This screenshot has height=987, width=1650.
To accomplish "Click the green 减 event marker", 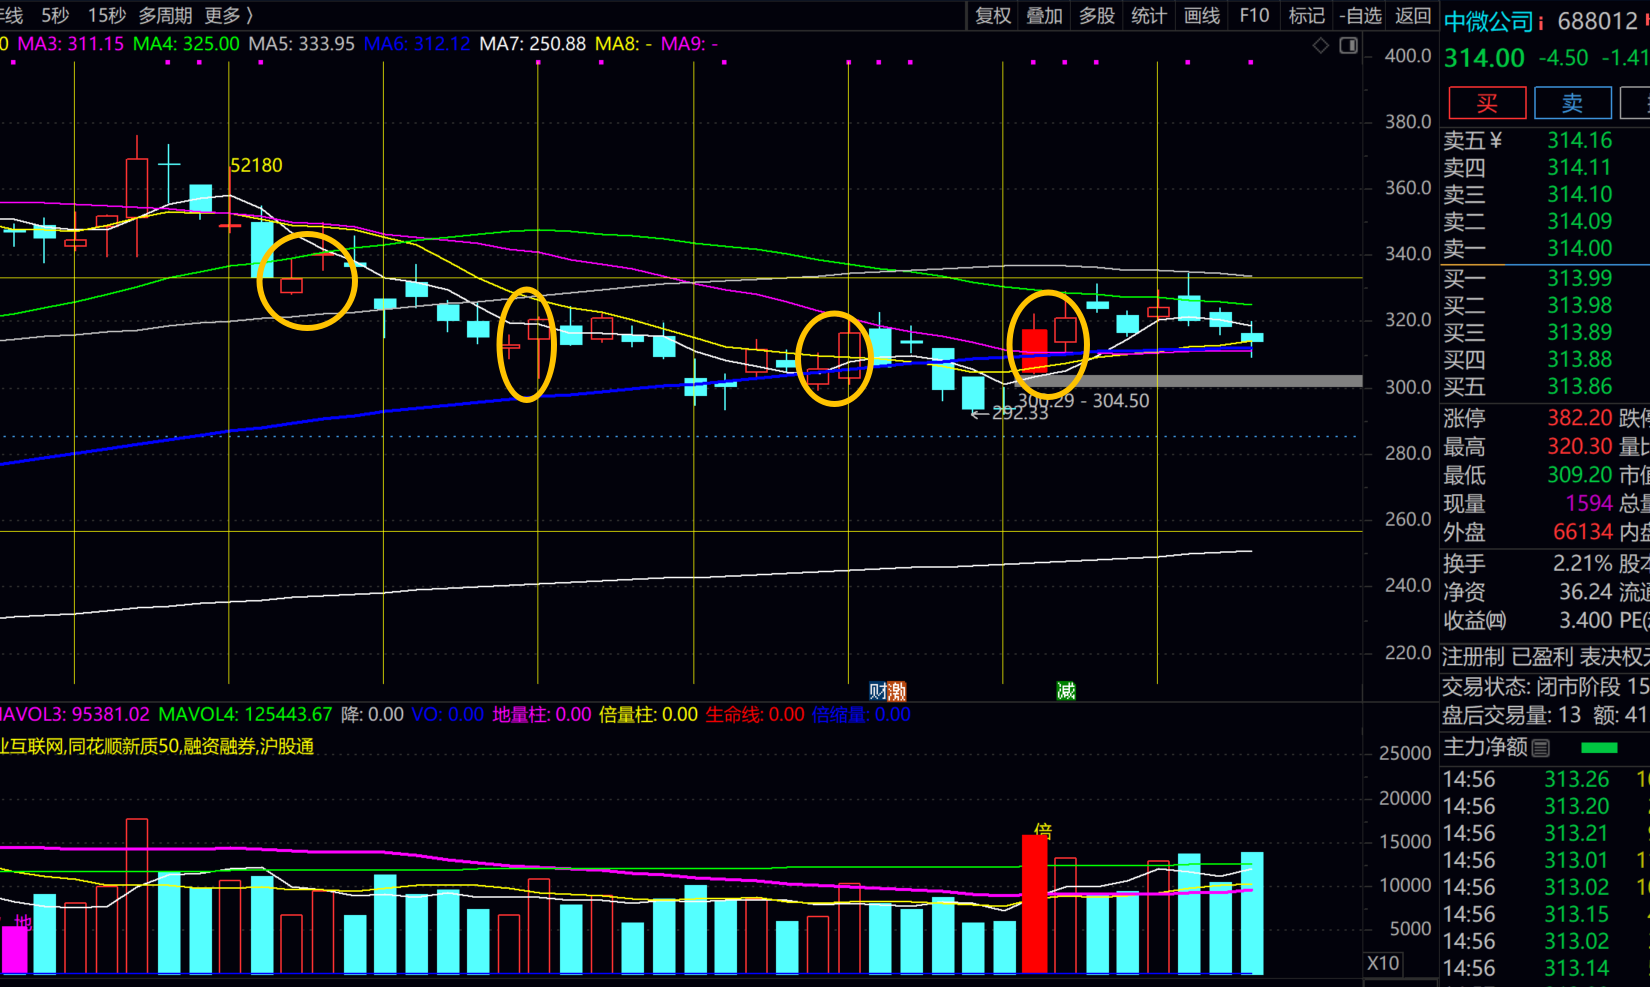I will pyautogui.click(x=1066, y=691).
